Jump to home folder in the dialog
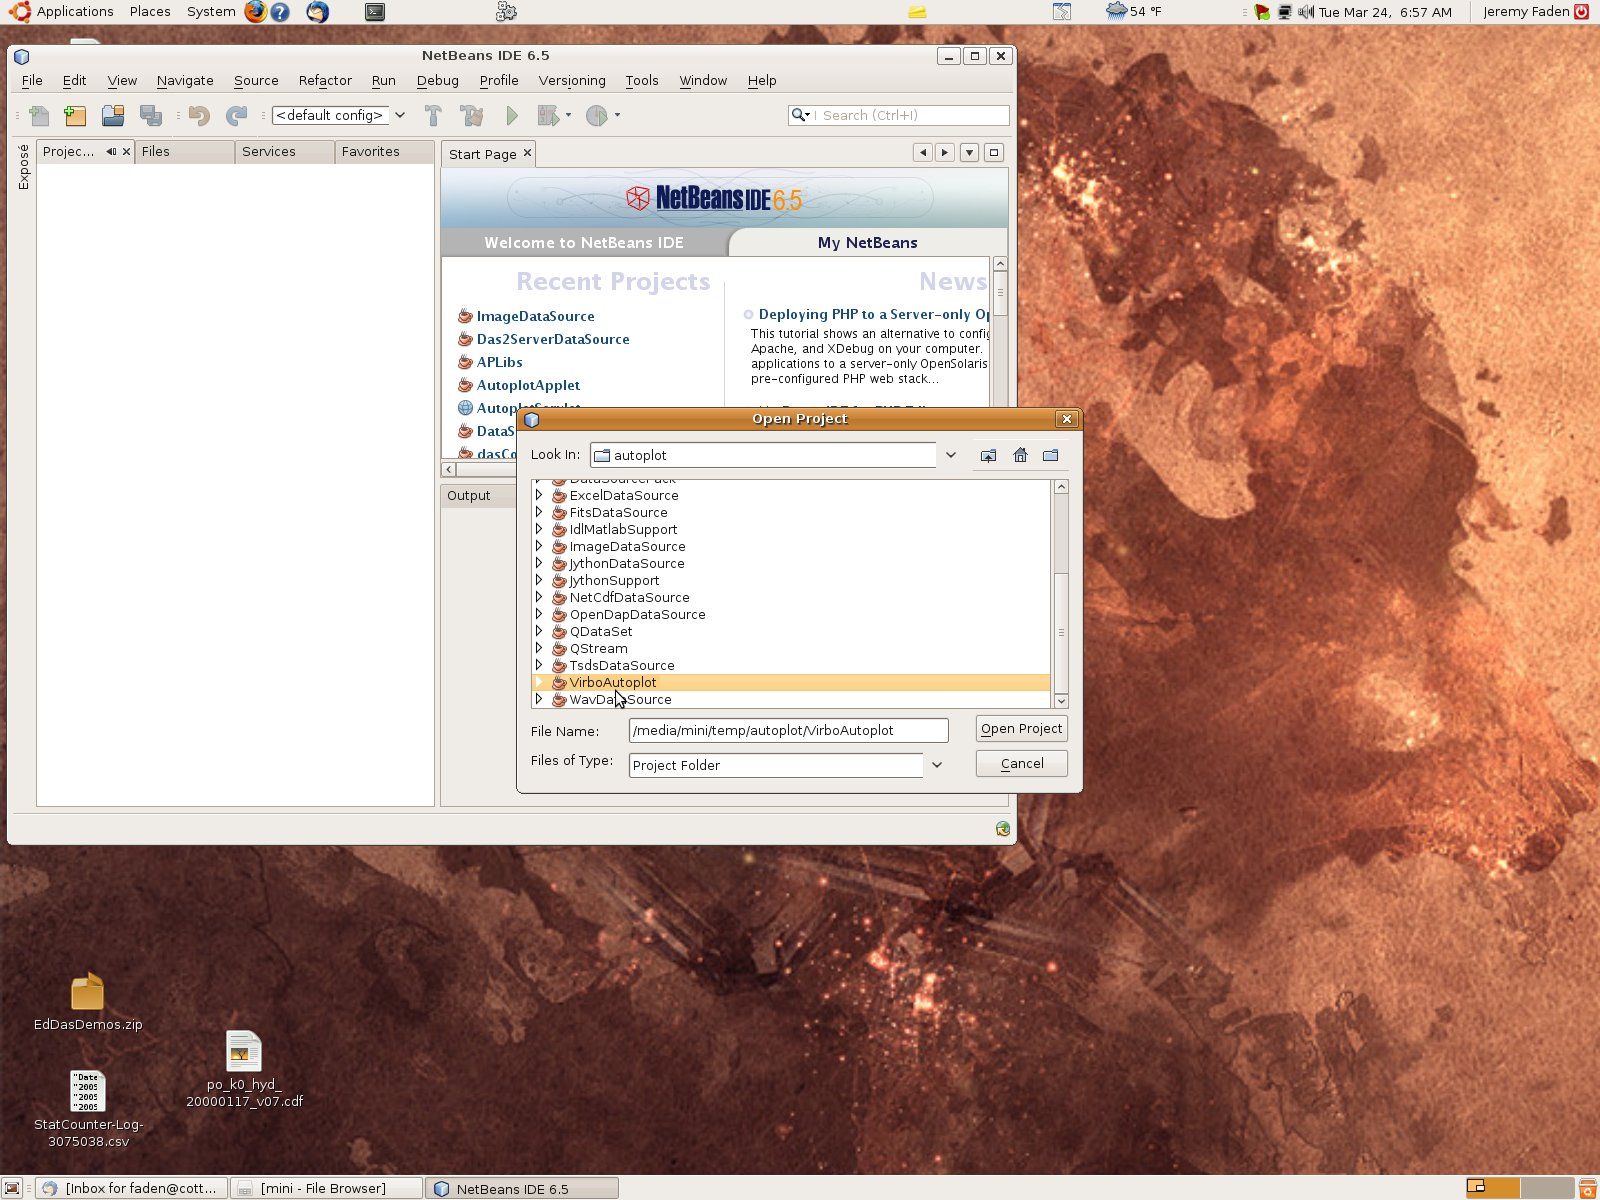 (1019, 455)
